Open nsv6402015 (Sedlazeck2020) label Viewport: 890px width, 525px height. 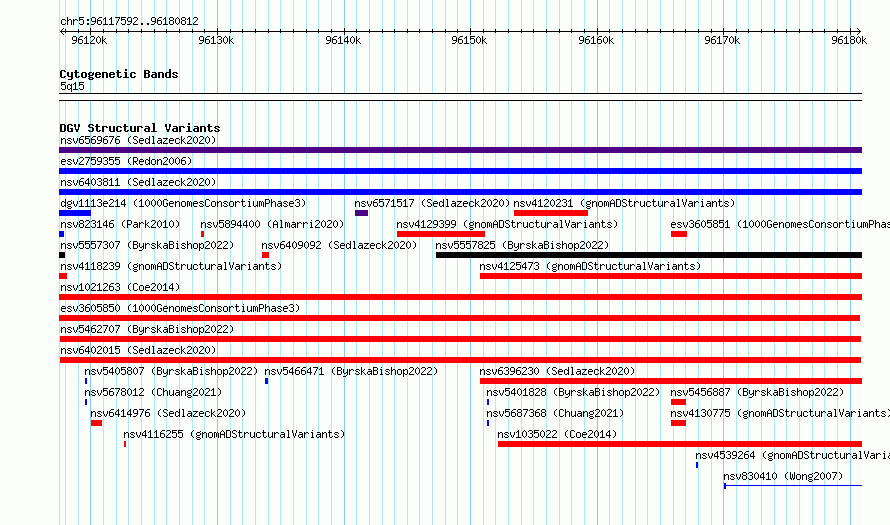tap(138, 350)
